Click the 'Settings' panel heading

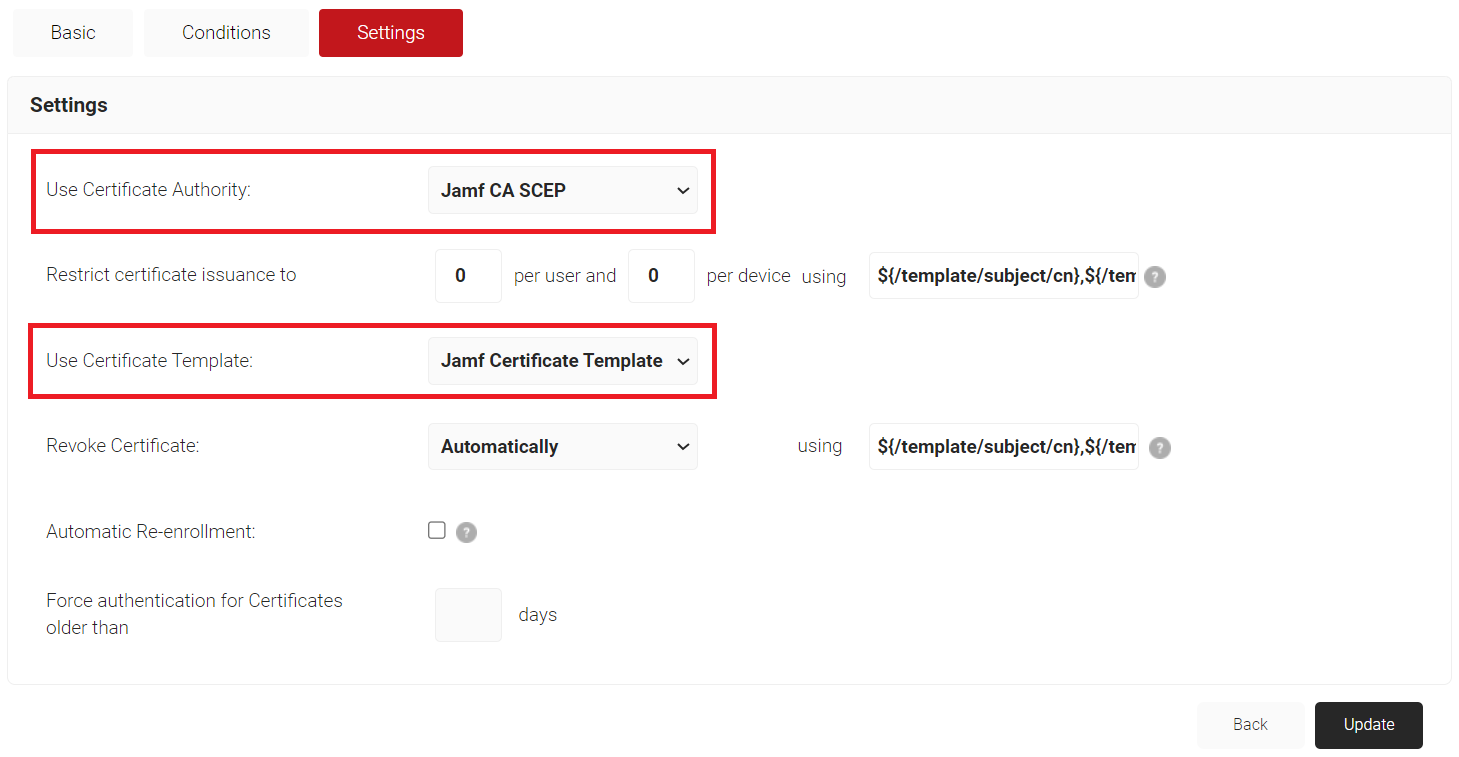pos(69,105)
